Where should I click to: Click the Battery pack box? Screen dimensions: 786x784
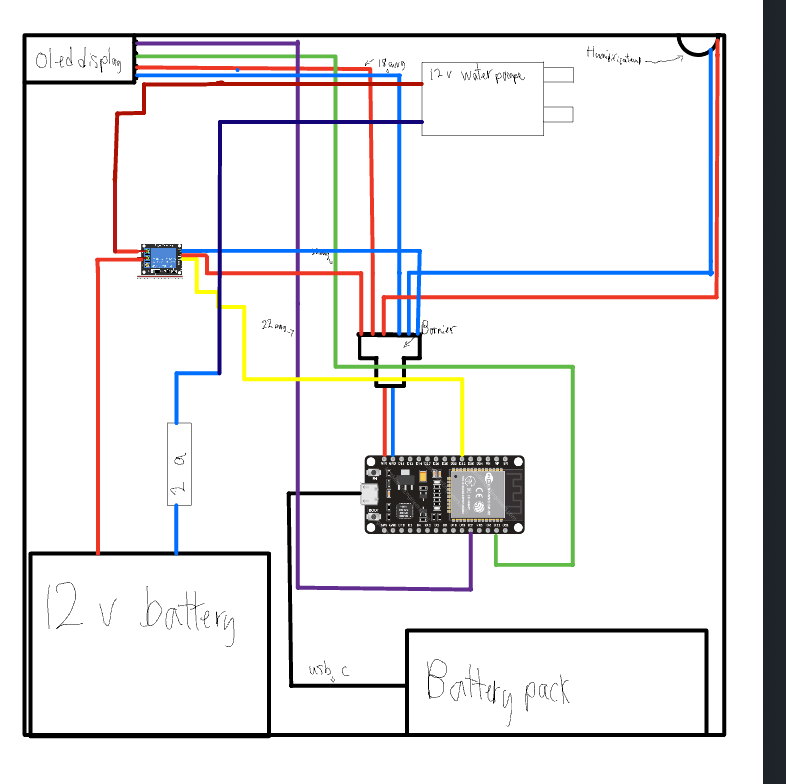pyautogui.click(x=556, y=682)
